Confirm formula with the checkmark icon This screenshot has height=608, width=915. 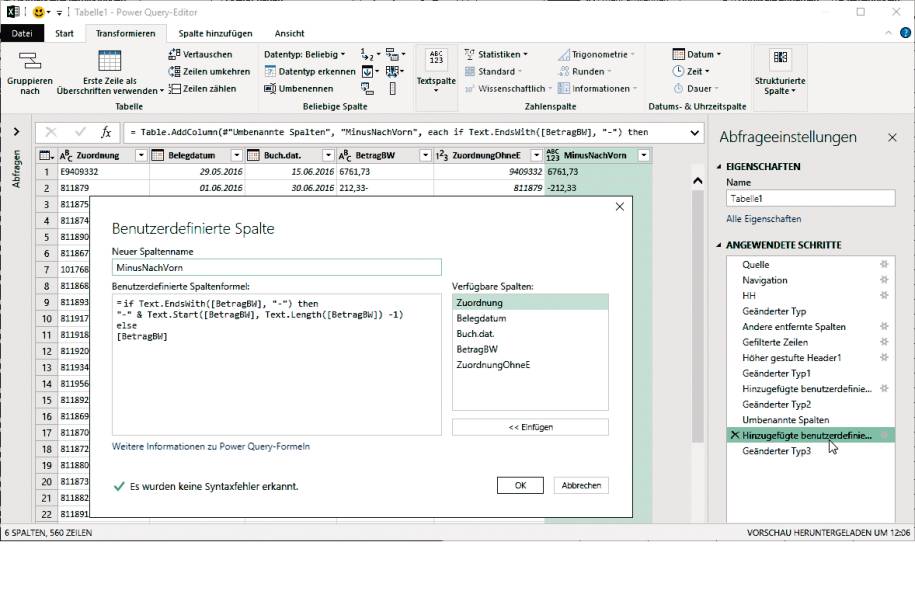point(80,132)
